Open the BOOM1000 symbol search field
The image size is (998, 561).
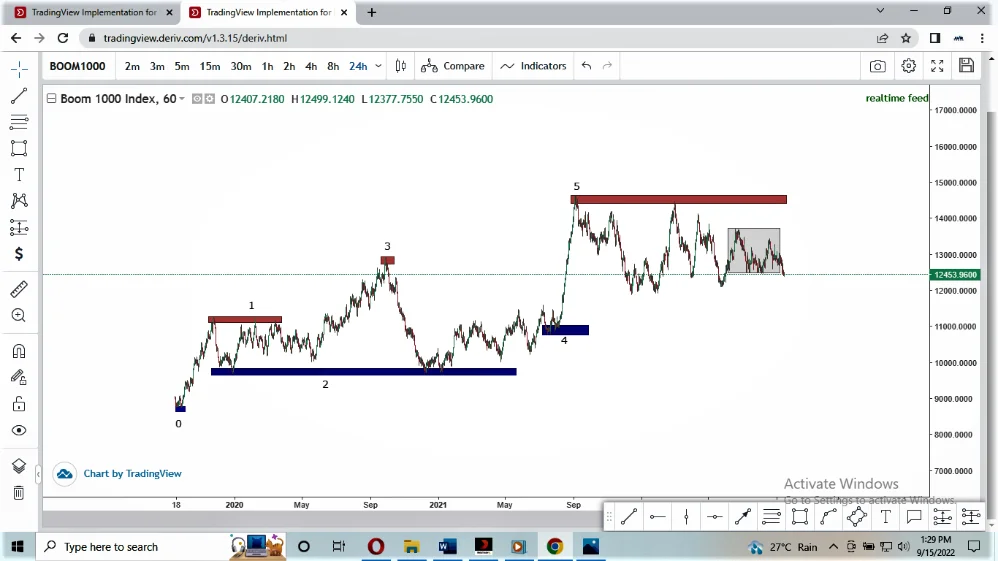78,66
